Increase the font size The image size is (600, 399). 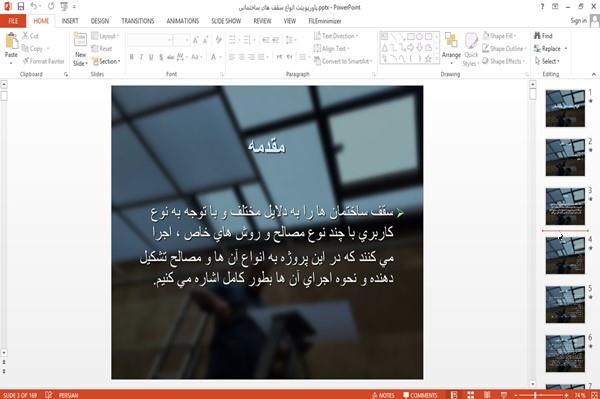coord(196,40)
